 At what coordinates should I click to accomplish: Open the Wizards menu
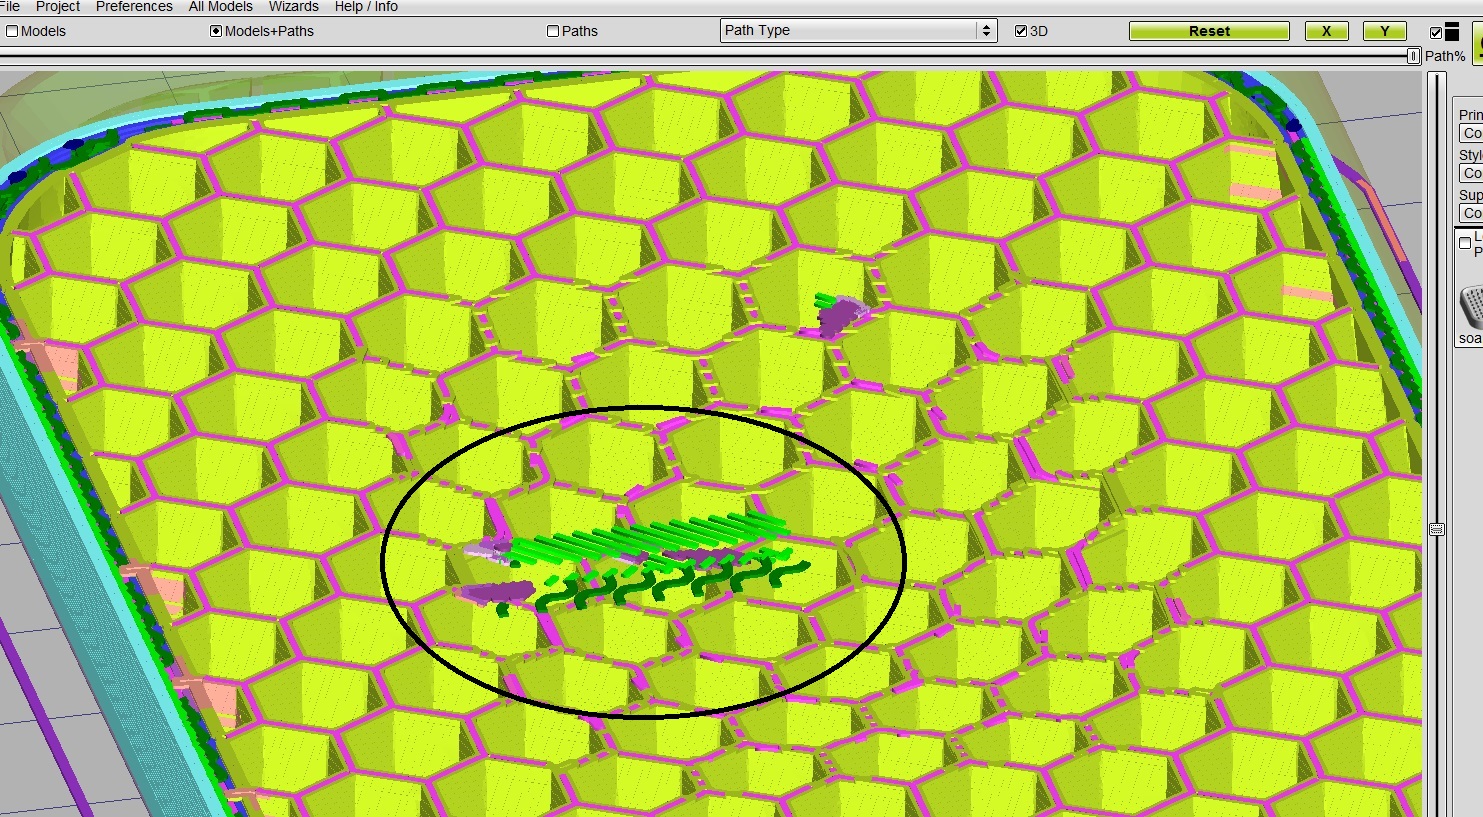point(294,6)
